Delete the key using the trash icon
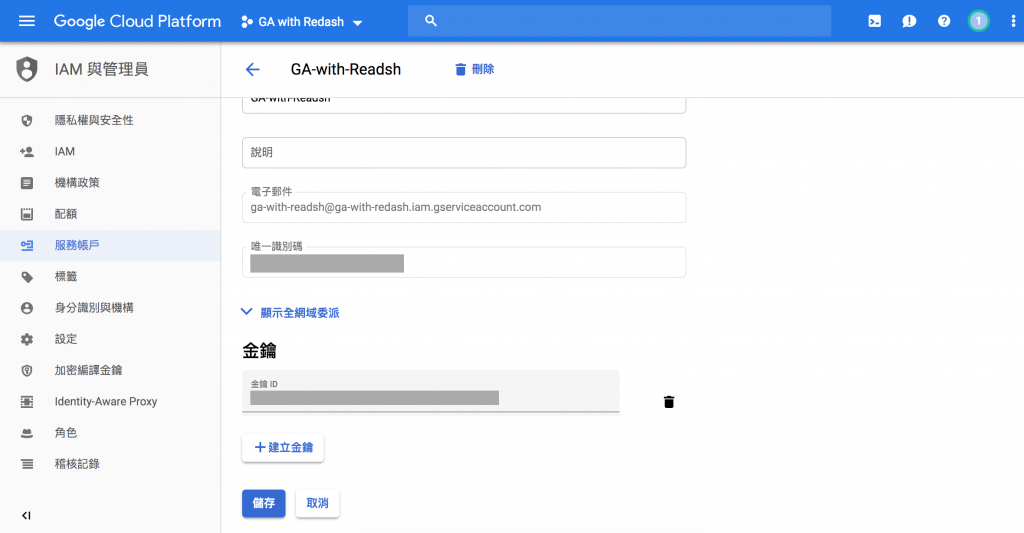Image resolution: width=1024 pixels, height=533 pixels. click(669, 402)
